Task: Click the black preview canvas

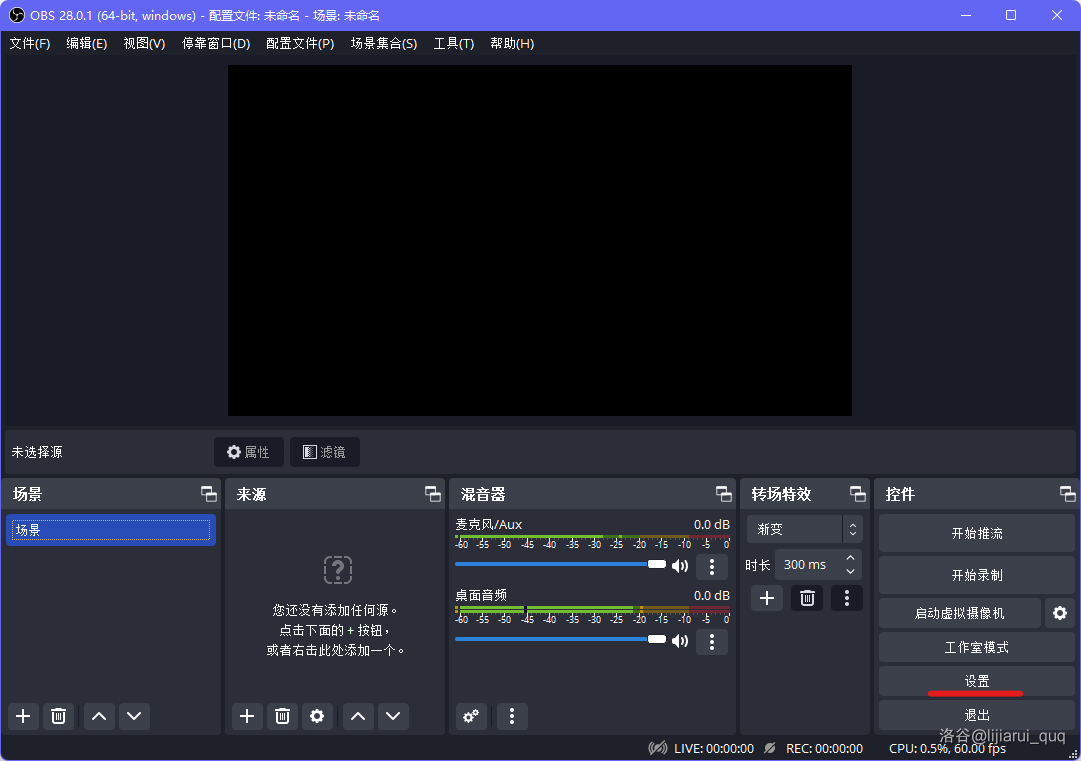Action: point(540,241)
